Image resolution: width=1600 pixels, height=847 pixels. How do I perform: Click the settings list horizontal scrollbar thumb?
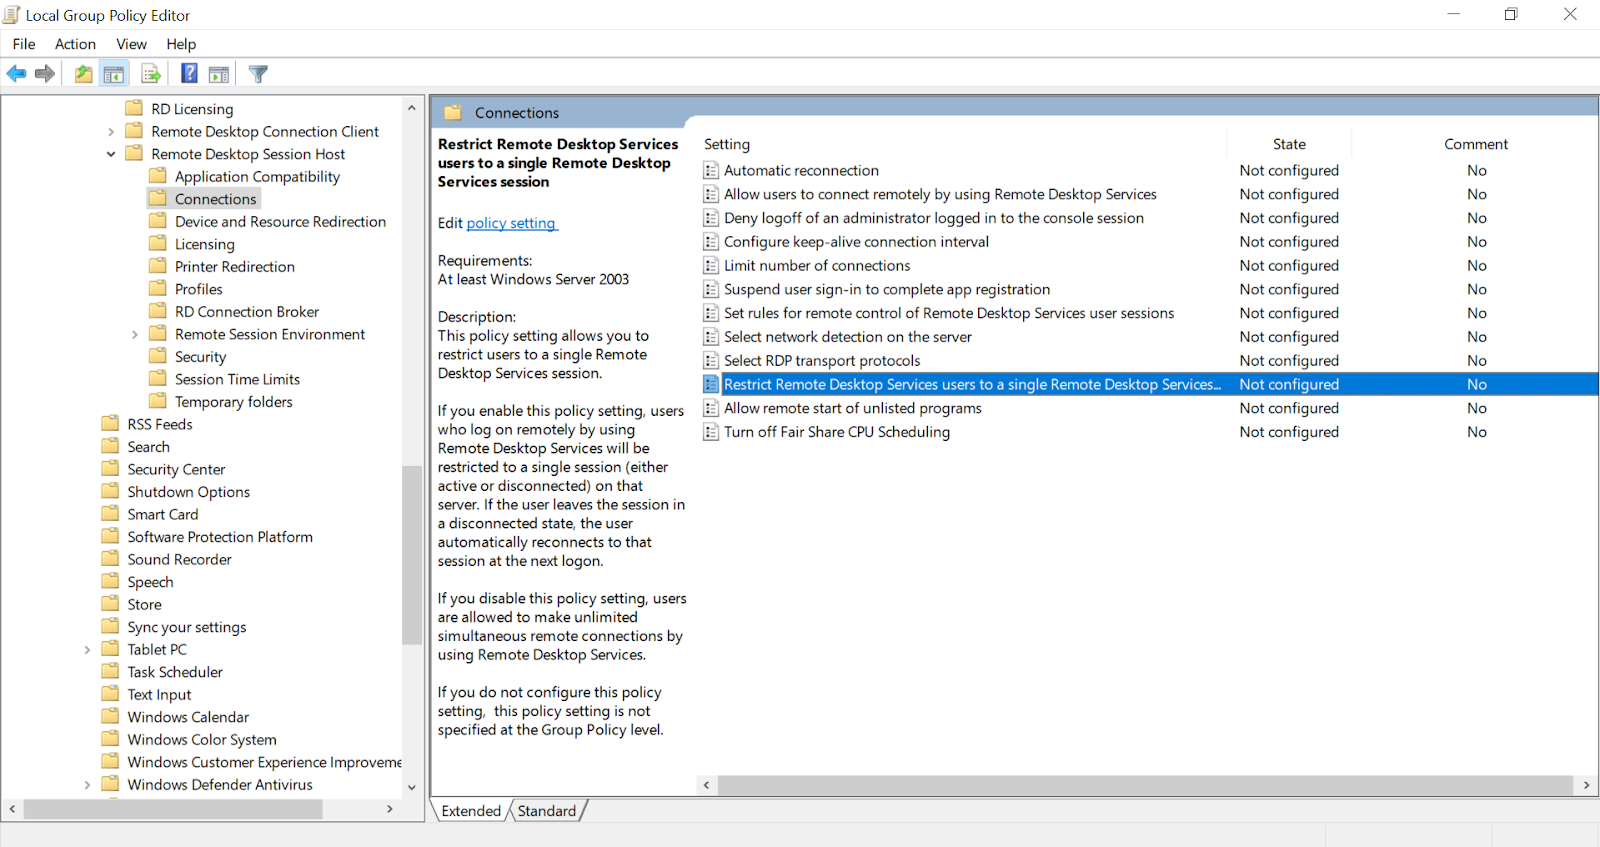(1145, 785)
